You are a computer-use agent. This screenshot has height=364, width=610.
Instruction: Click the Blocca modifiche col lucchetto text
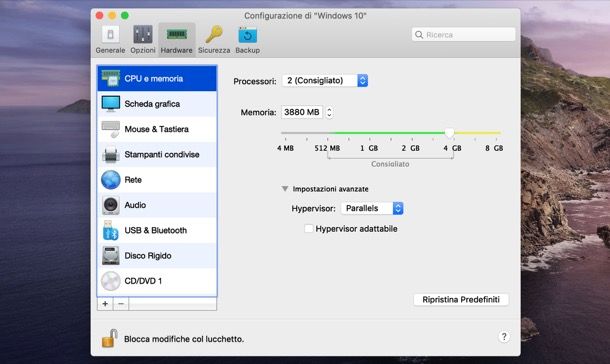pyautogui.click(x=184, y=339)
